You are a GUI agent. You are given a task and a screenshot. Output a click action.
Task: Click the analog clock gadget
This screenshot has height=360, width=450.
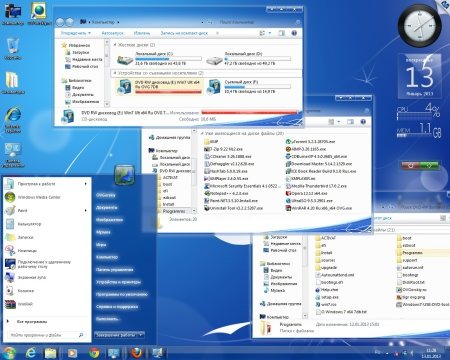click(x=420, y=25)
